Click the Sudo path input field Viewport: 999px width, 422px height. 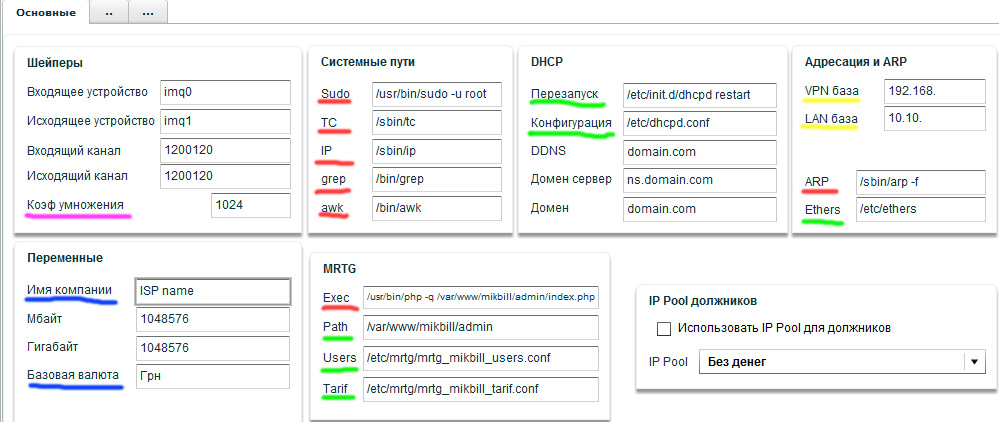(435, 95)
